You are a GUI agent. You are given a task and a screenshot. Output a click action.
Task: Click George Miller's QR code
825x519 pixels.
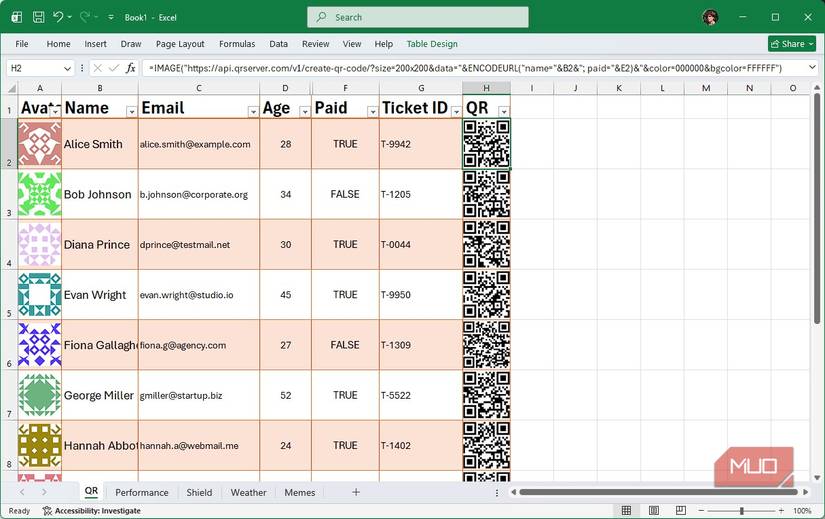tap(486, 395)
